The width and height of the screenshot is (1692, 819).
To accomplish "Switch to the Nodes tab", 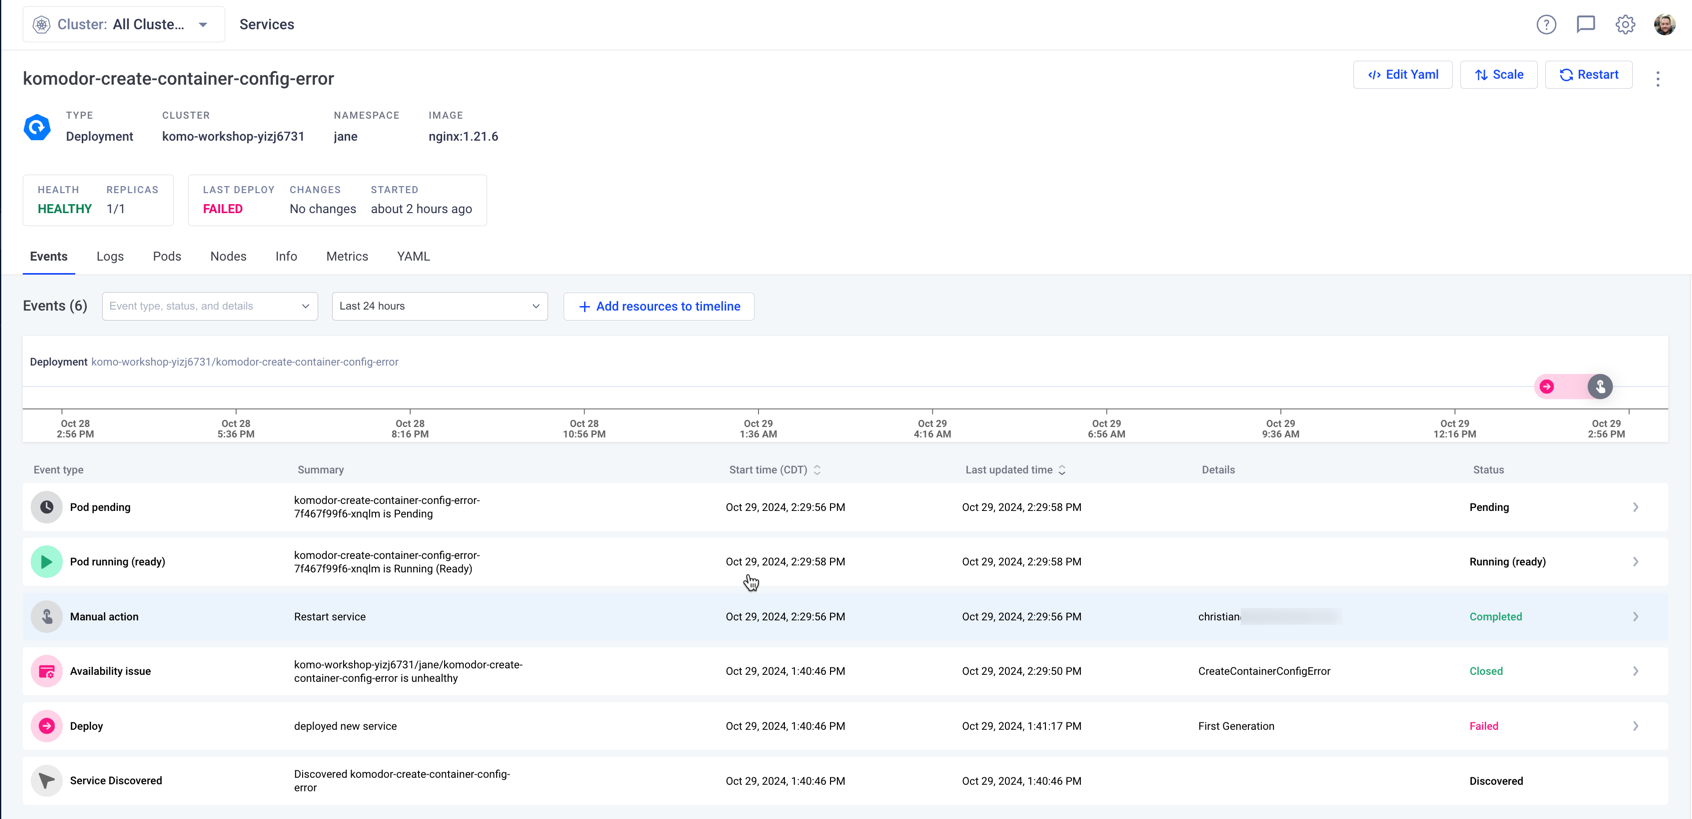I will click(x=228, y=257).
